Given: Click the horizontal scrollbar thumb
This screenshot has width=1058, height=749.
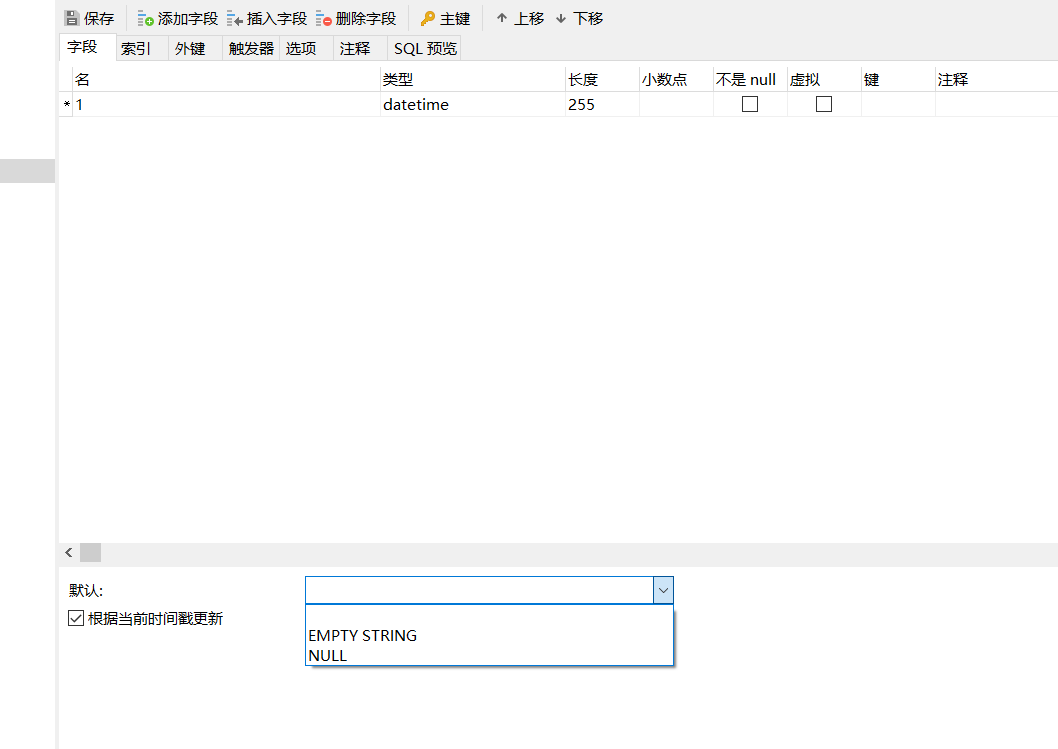Looking at the screenshot, I should coord(90,553).
